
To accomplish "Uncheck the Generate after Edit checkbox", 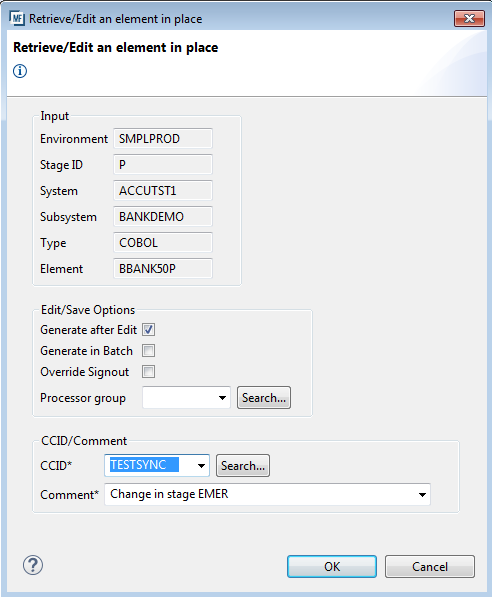I will tap(149, 330).
